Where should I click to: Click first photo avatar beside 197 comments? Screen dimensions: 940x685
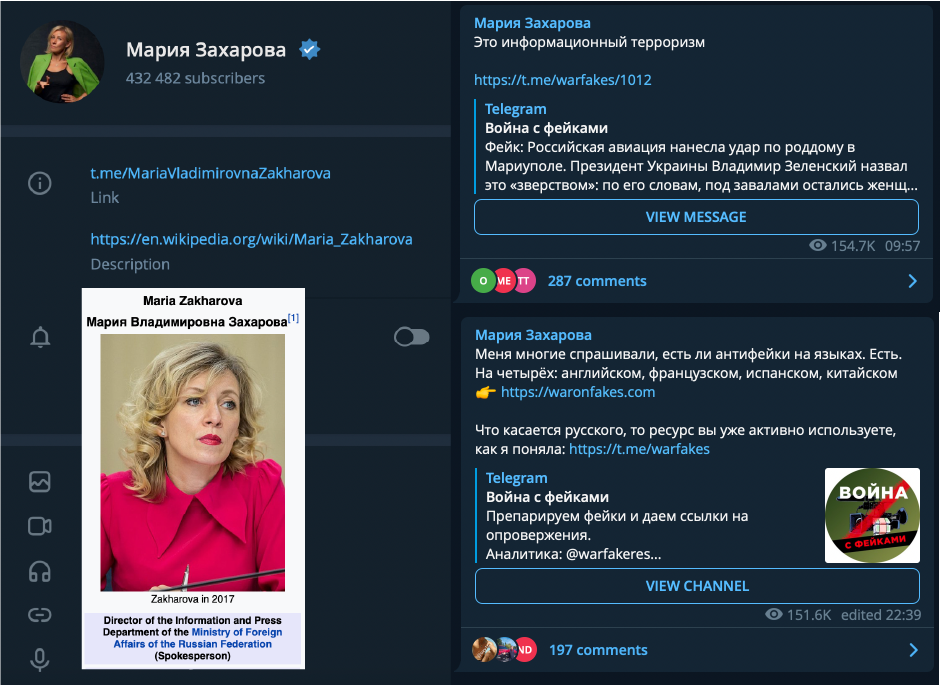(x=484, y=650)
